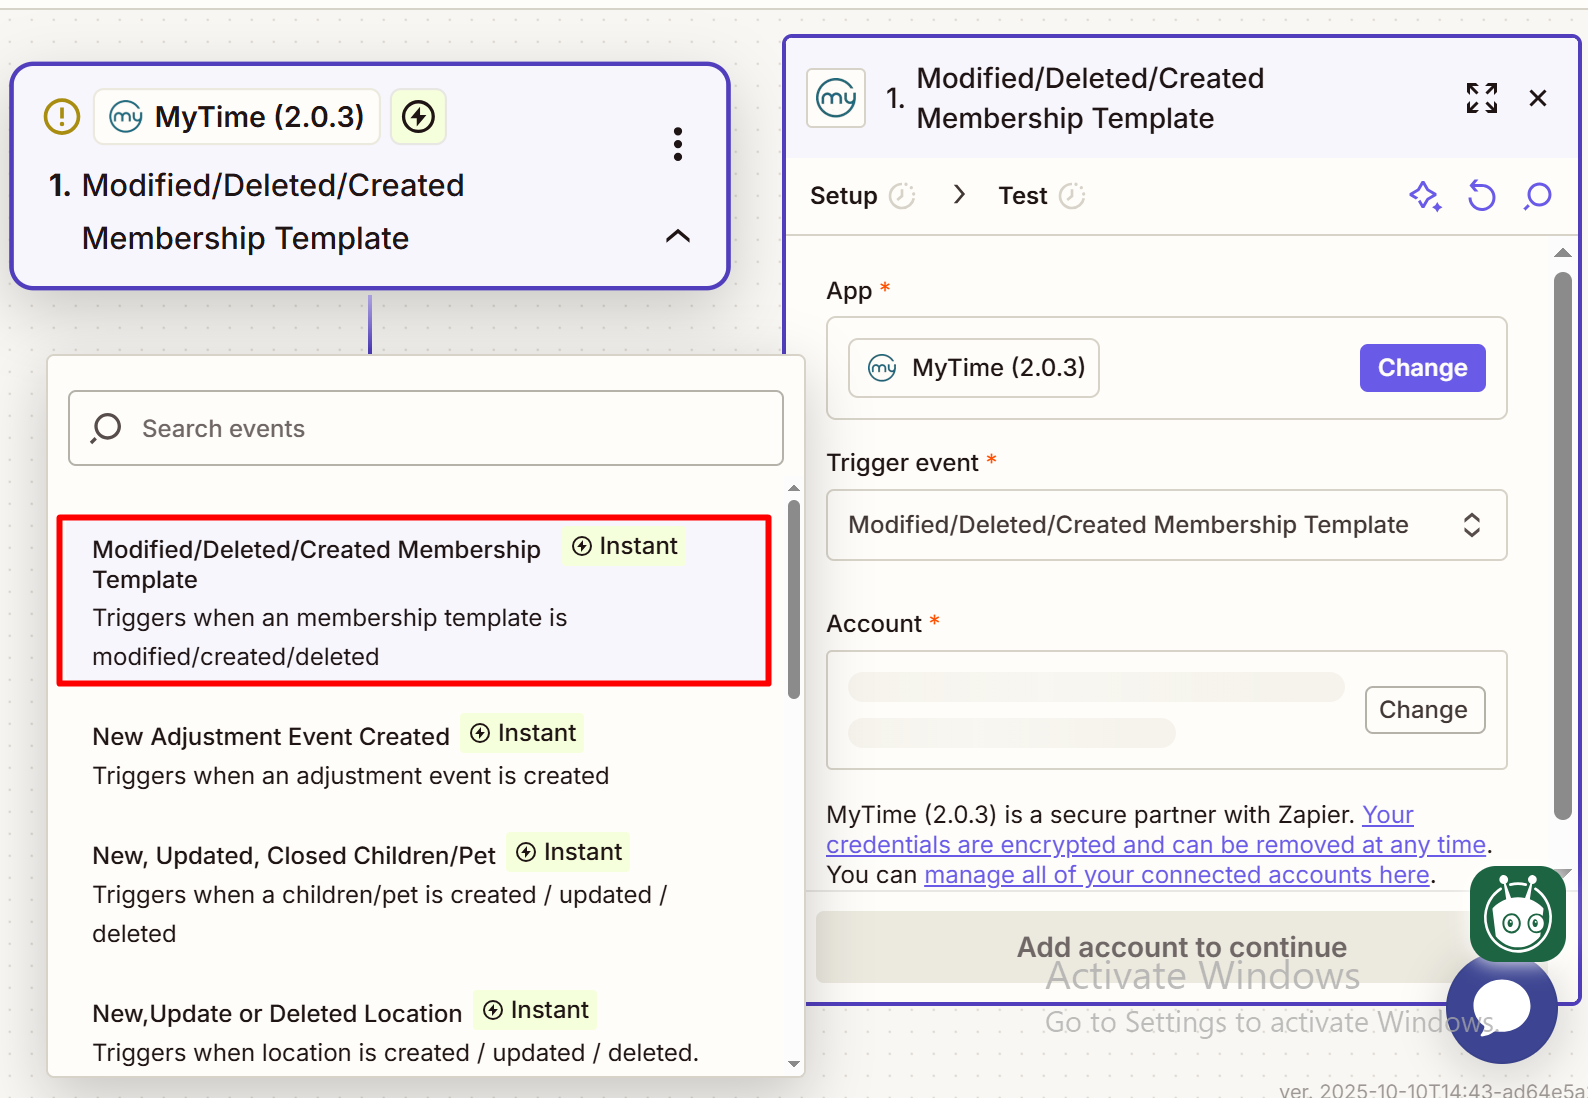Click the events list scroll-down arrow
The width and height of the screenshot is (1588, 1098).
point(794,1064)
